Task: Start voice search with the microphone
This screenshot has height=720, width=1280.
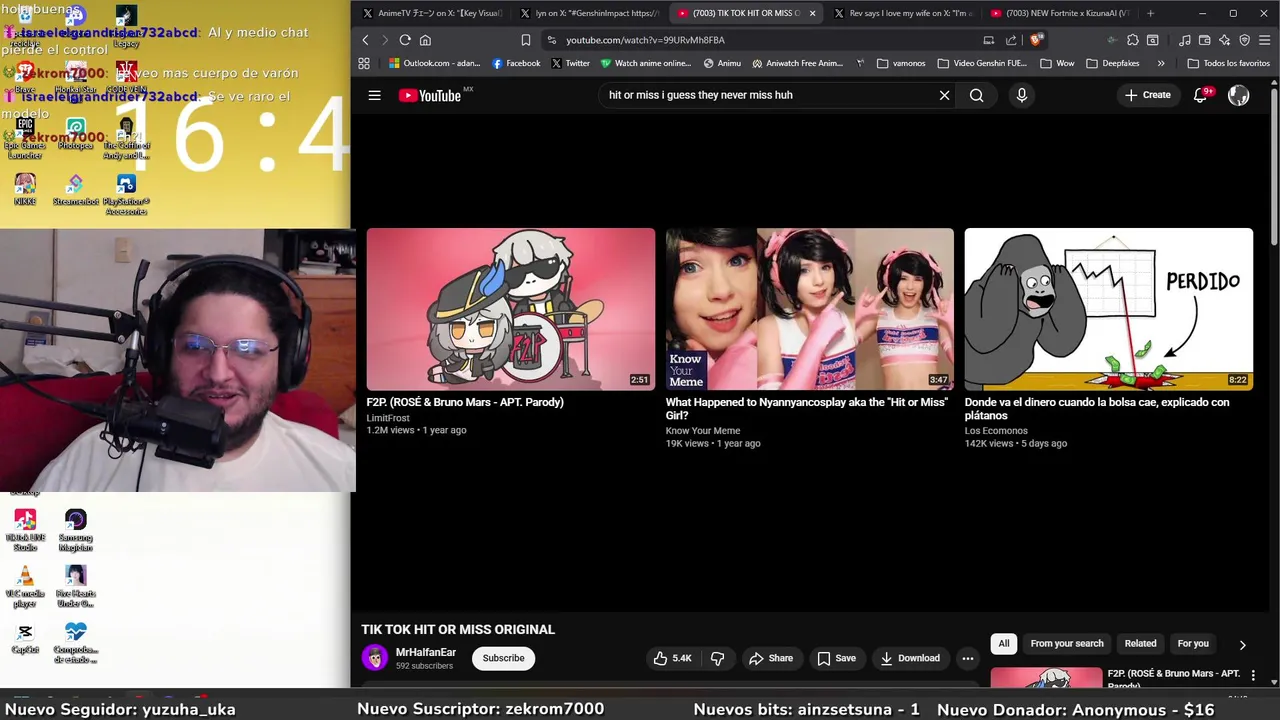Action: point(1021,95)
